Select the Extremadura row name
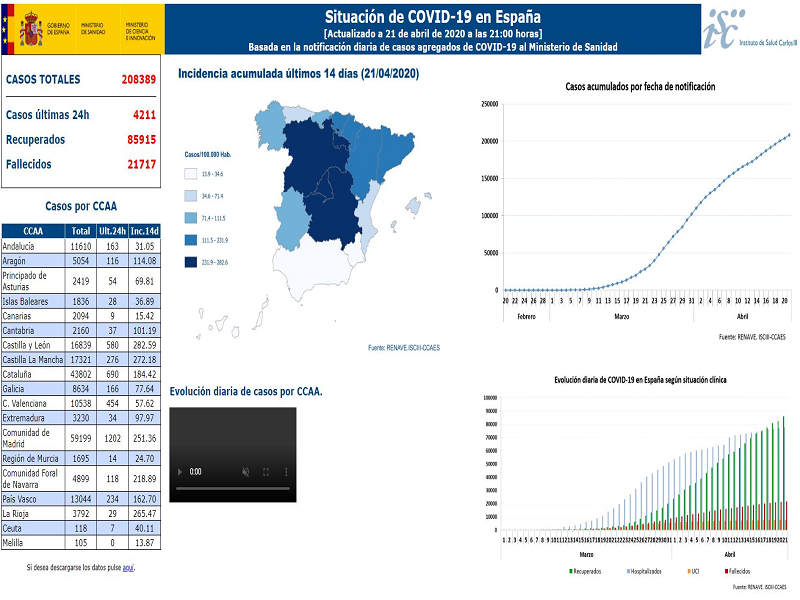This screenshot has width=800, height=600. [23, 418]
